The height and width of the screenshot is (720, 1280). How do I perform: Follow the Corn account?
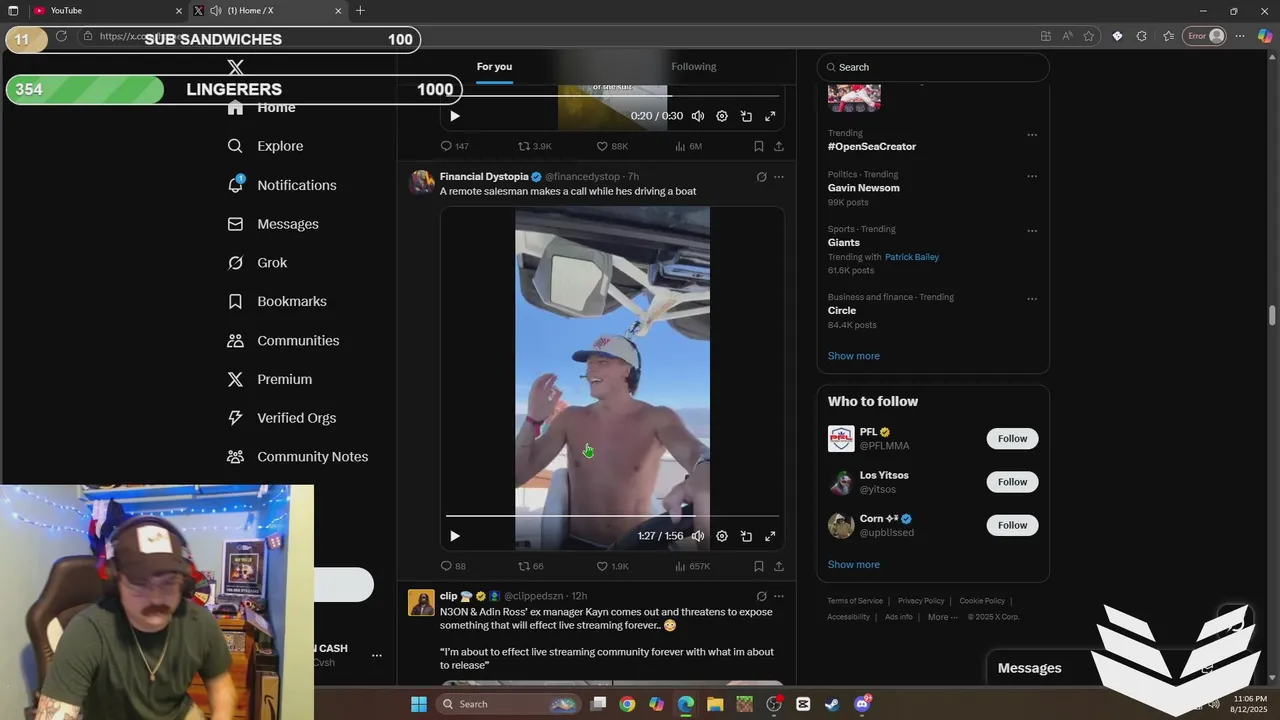[1012, 525]
